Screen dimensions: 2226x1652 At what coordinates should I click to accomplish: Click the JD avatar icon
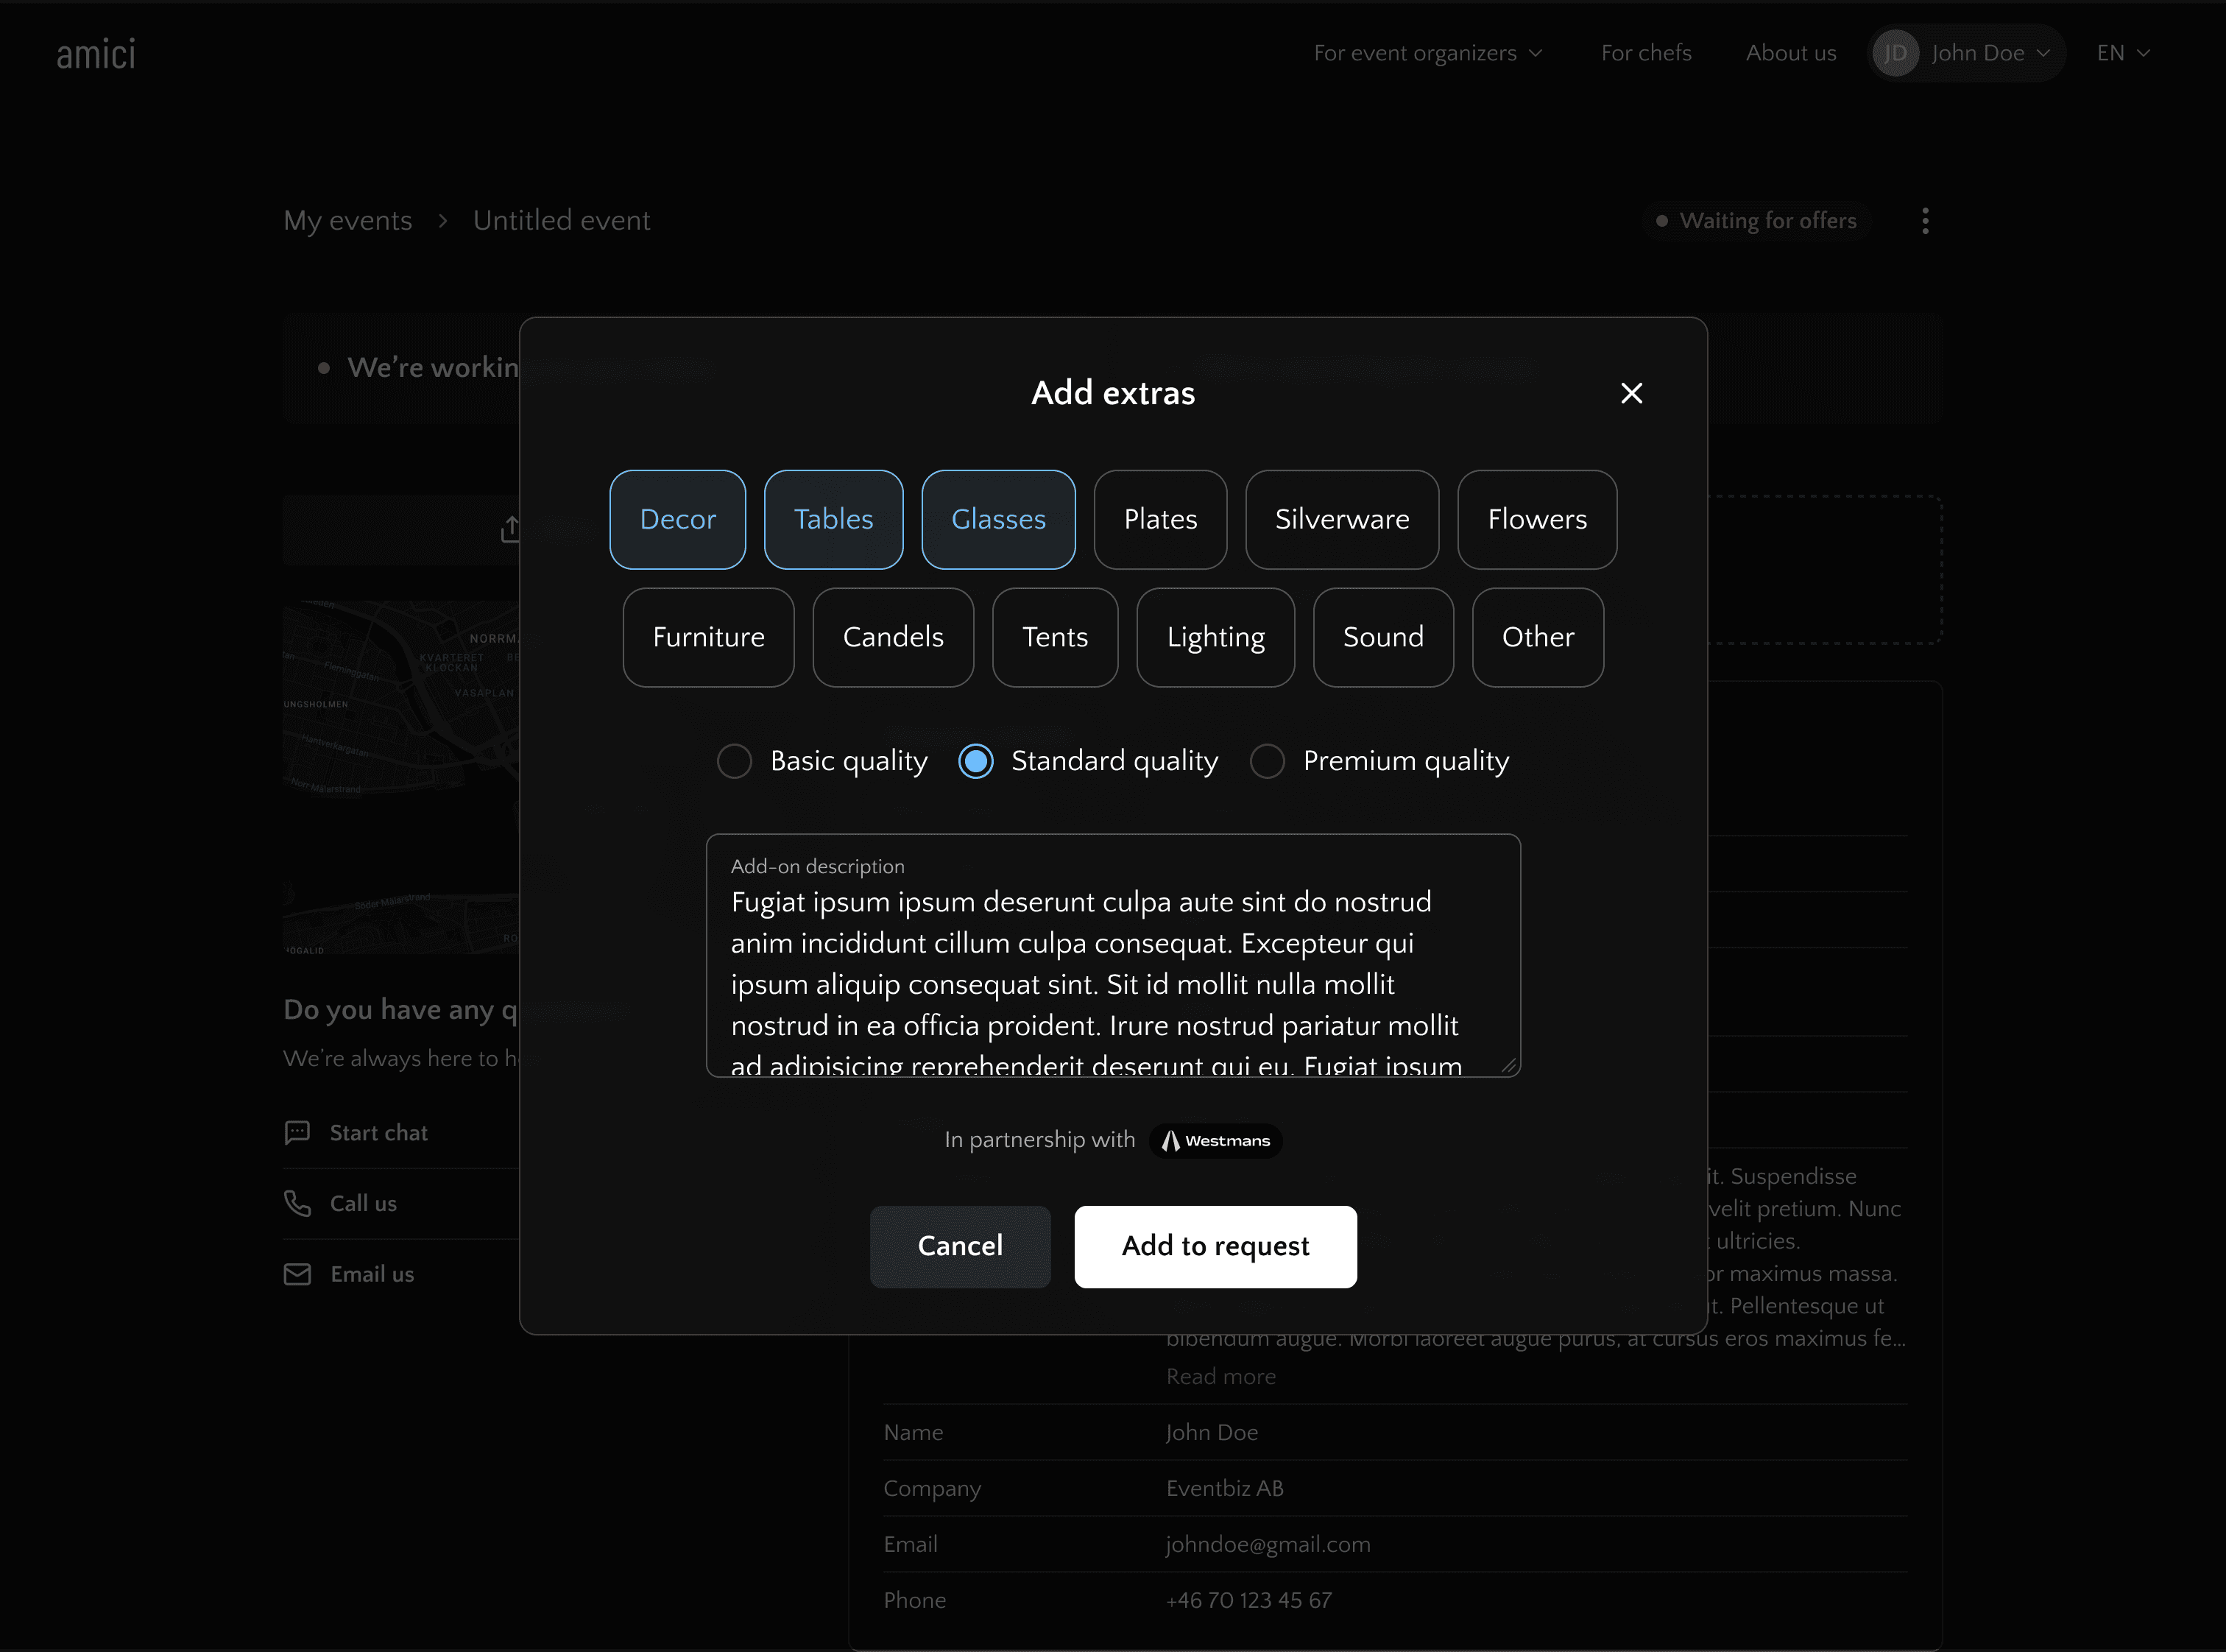pyautogui.click(x=1895, y=53)
